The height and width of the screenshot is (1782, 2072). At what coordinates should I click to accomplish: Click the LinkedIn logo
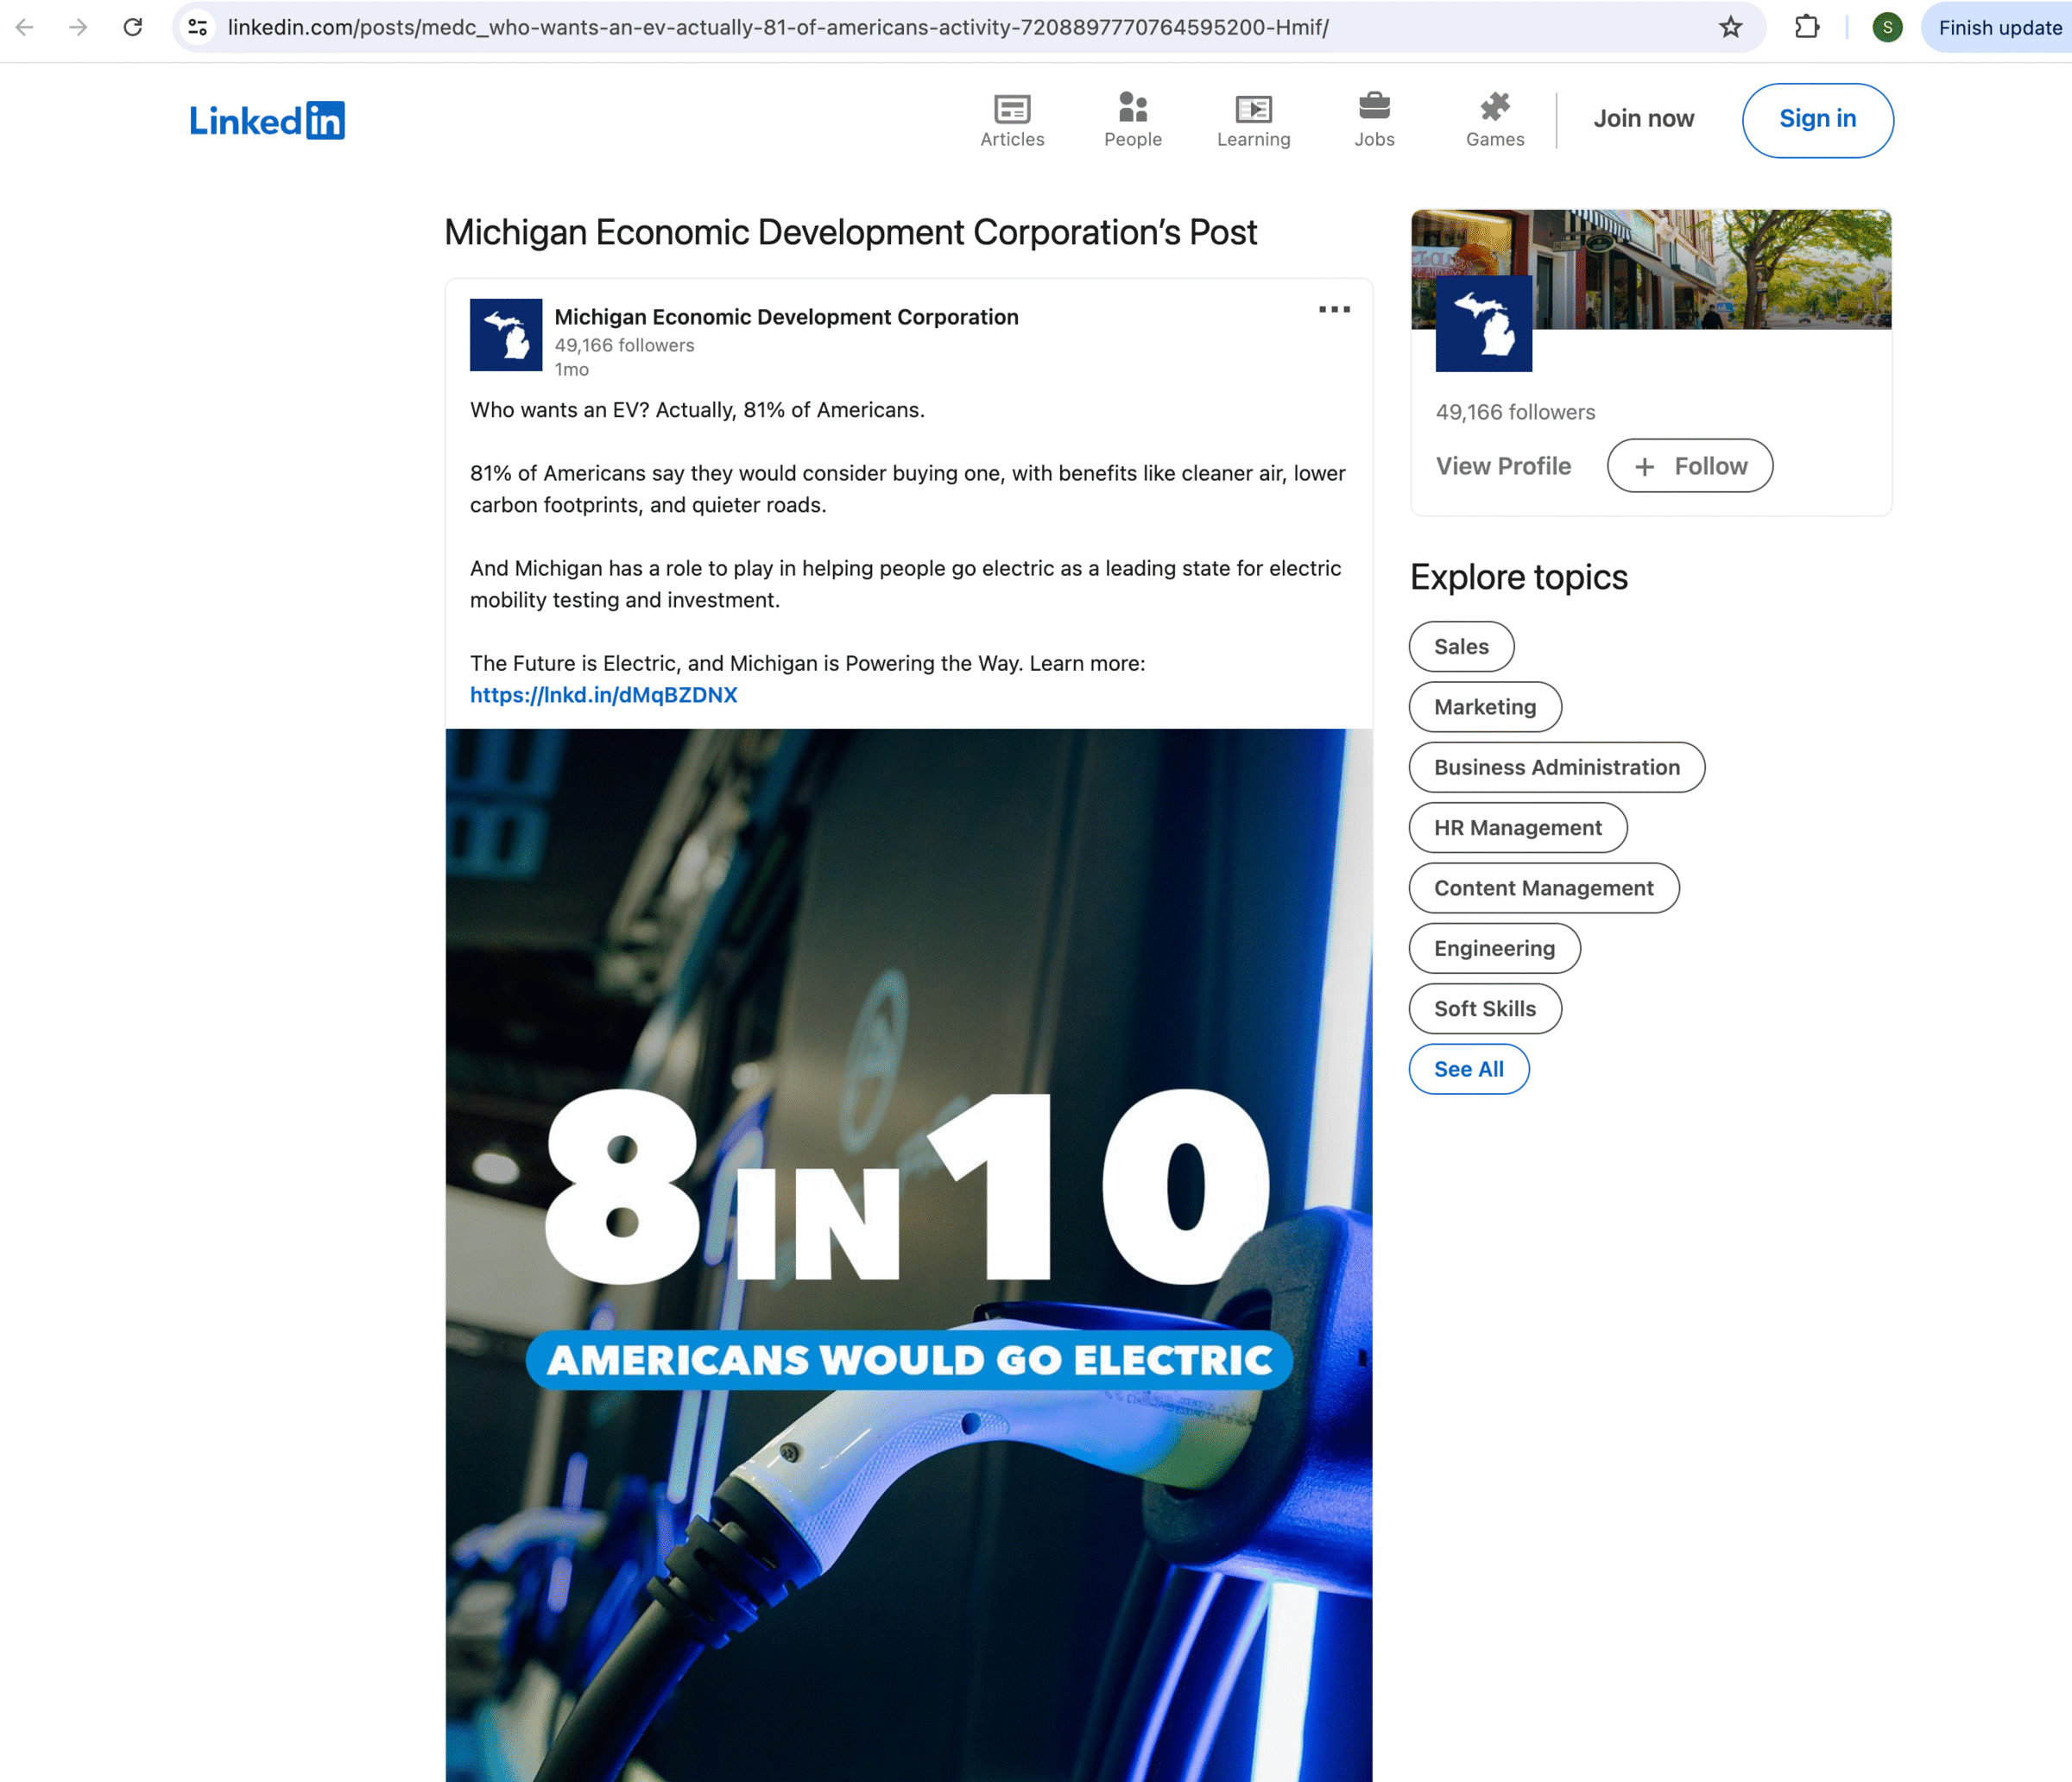click(x=267, y=120)
